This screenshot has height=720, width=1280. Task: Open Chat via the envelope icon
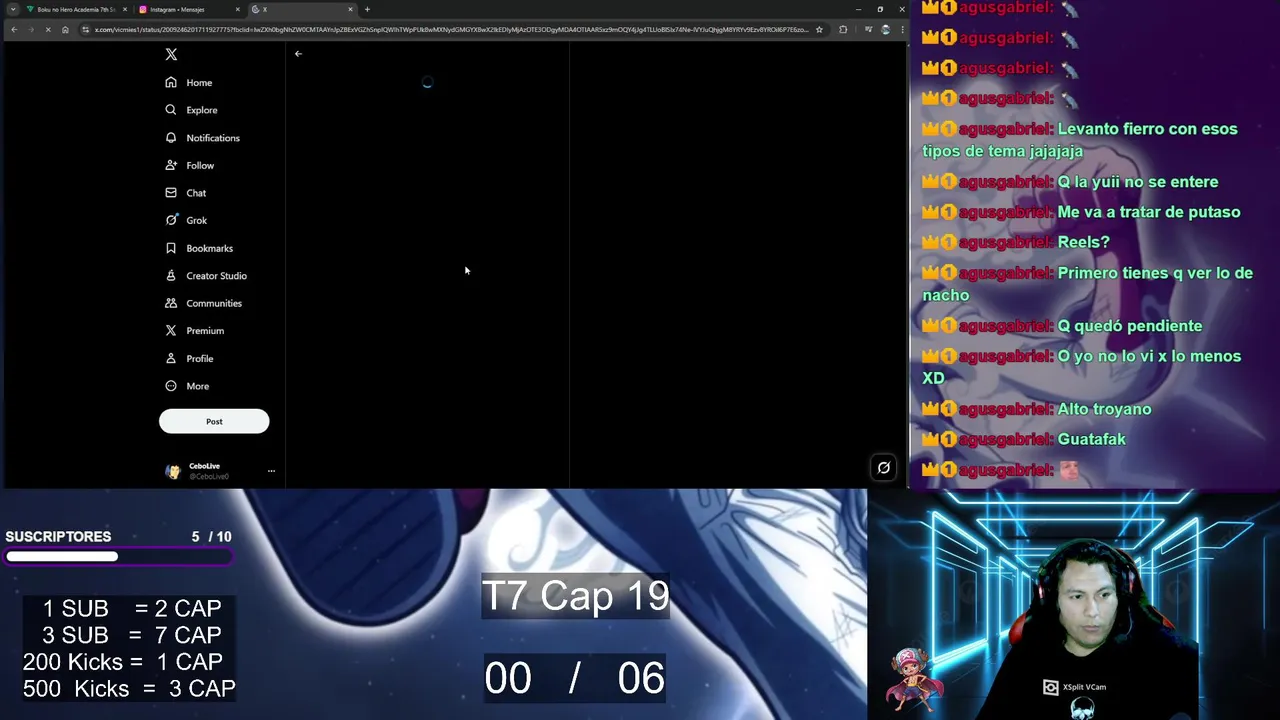click(x=171, y=192)
